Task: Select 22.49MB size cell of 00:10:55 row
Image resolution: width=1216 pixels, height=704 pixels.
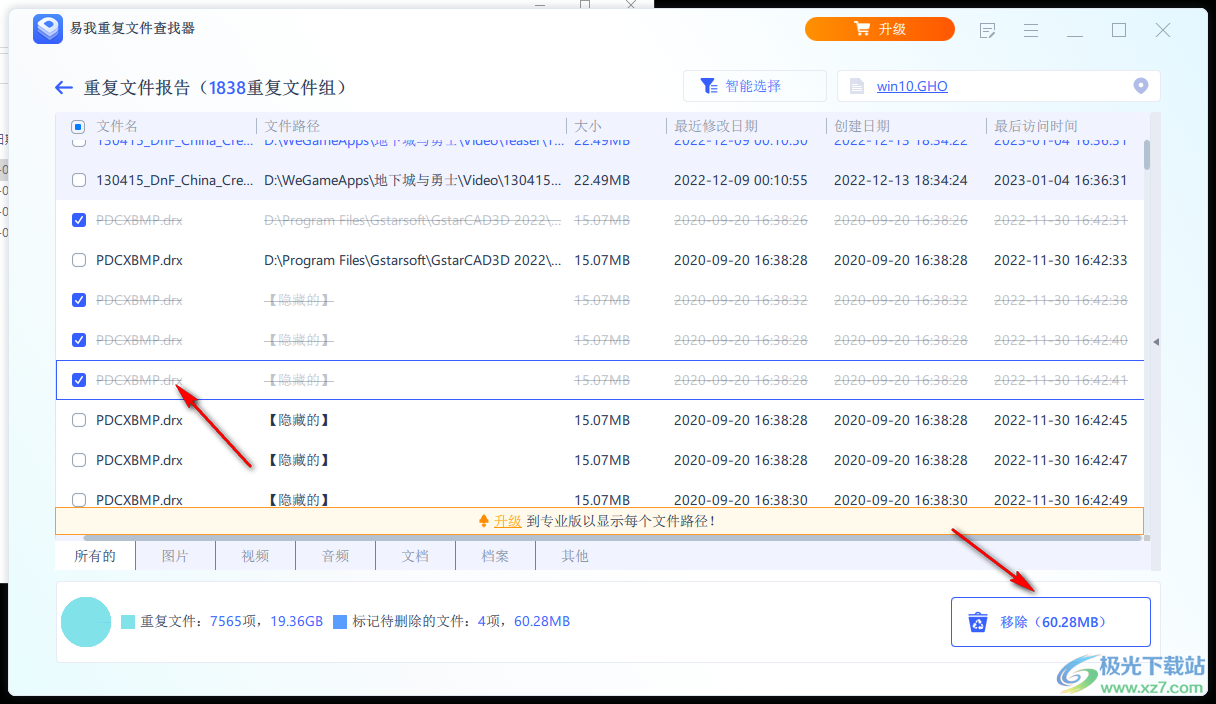Action: tap(602, 180)
